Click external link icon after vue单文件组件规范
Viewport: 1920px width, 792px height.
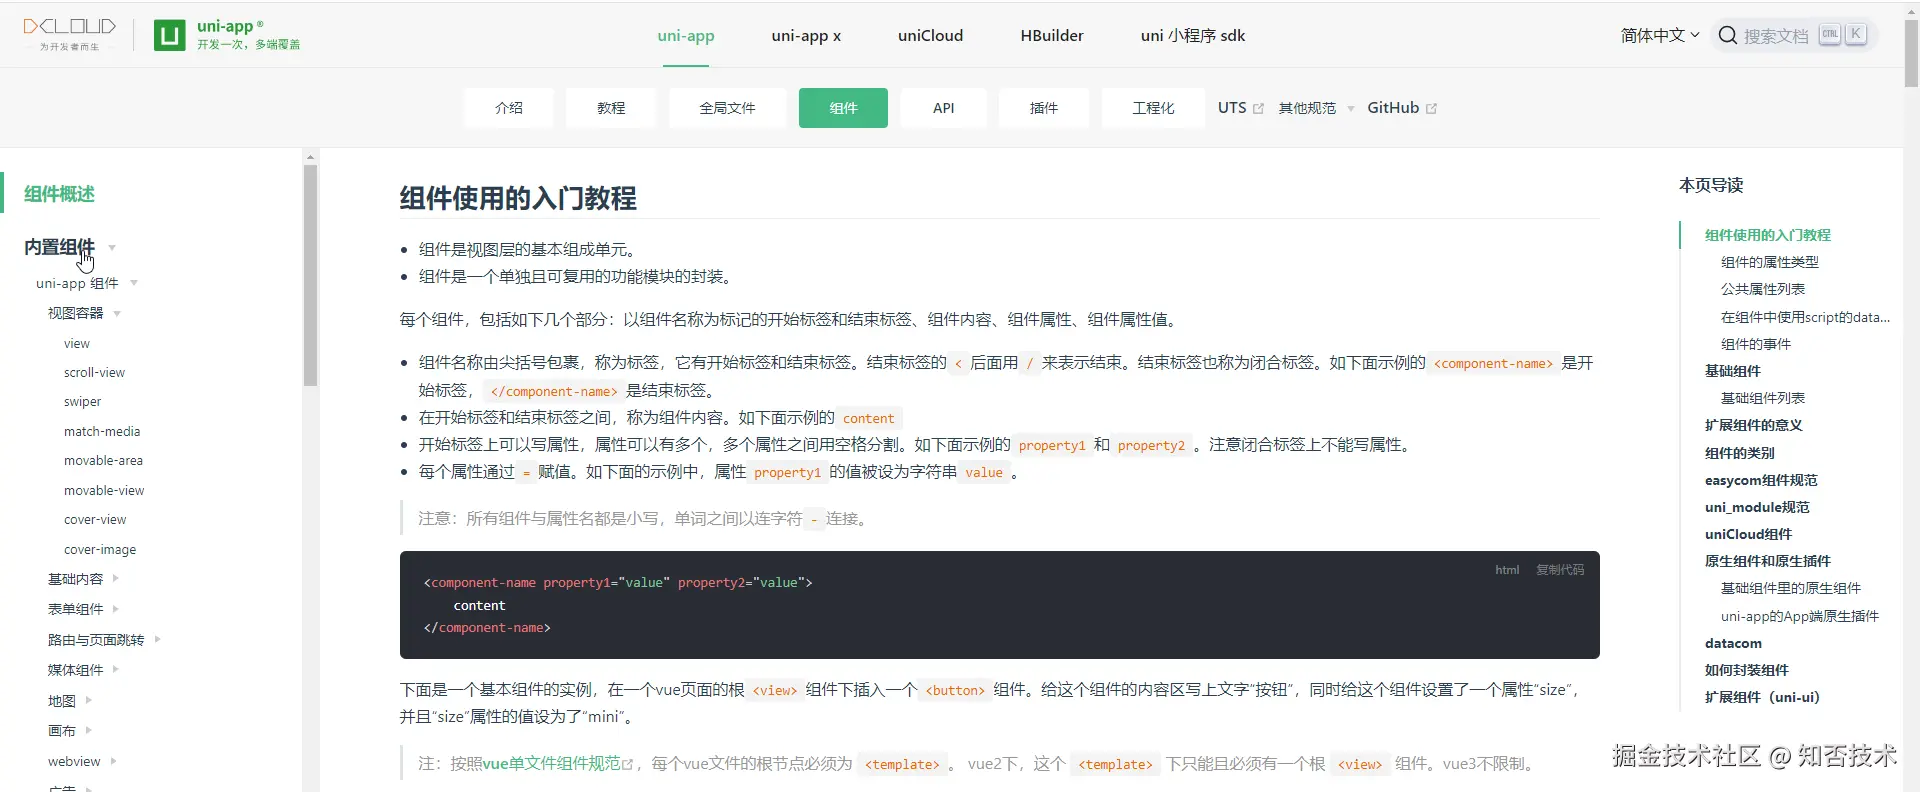coord(627,764)
